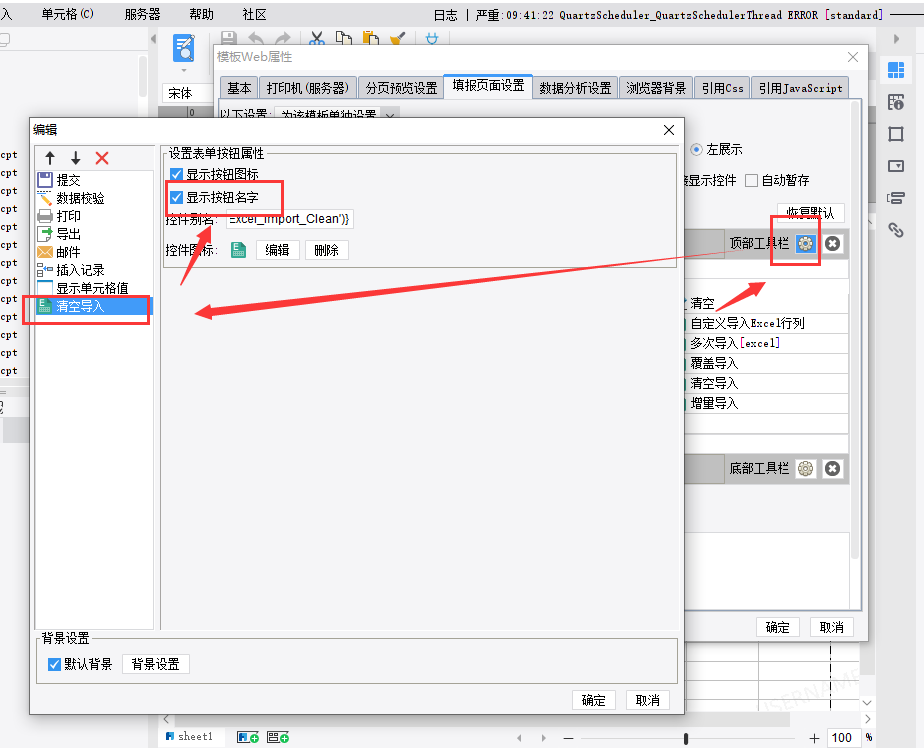
Task: Click the zoom slider handle
Action: click(x=686, y=739)
